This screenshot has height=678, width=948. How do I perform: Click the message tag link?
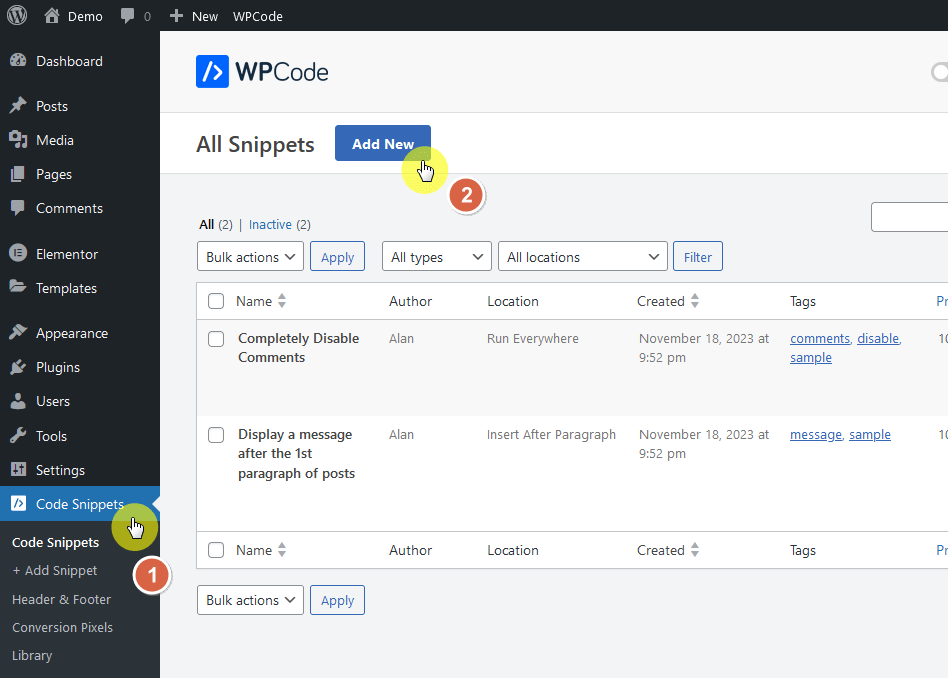tap(816, 435)
